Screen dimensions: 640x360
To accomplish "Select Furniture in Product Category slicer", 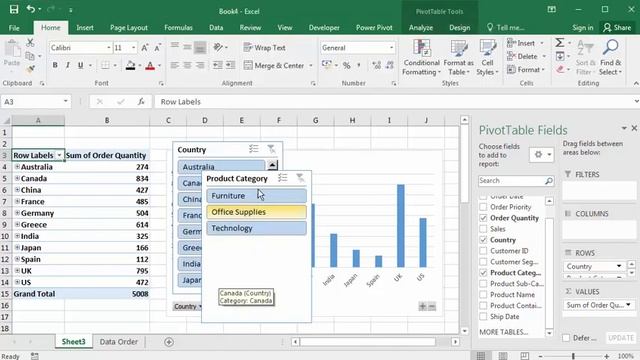I will pyautogui.click(x=256, y=196).
